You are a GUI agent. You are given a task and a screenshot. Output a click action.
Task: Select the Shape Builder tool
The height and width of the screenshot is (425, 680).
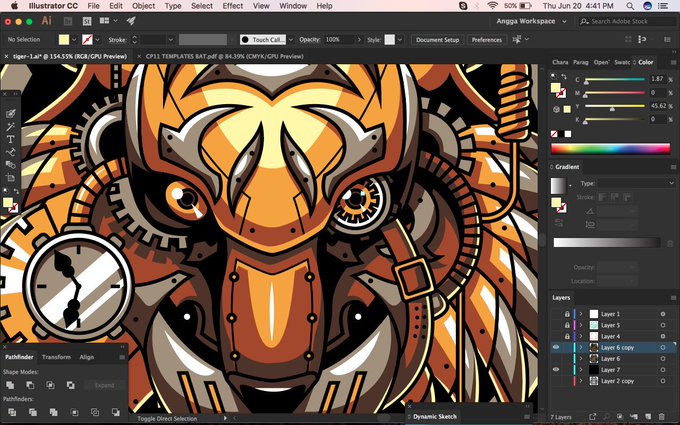10,165
